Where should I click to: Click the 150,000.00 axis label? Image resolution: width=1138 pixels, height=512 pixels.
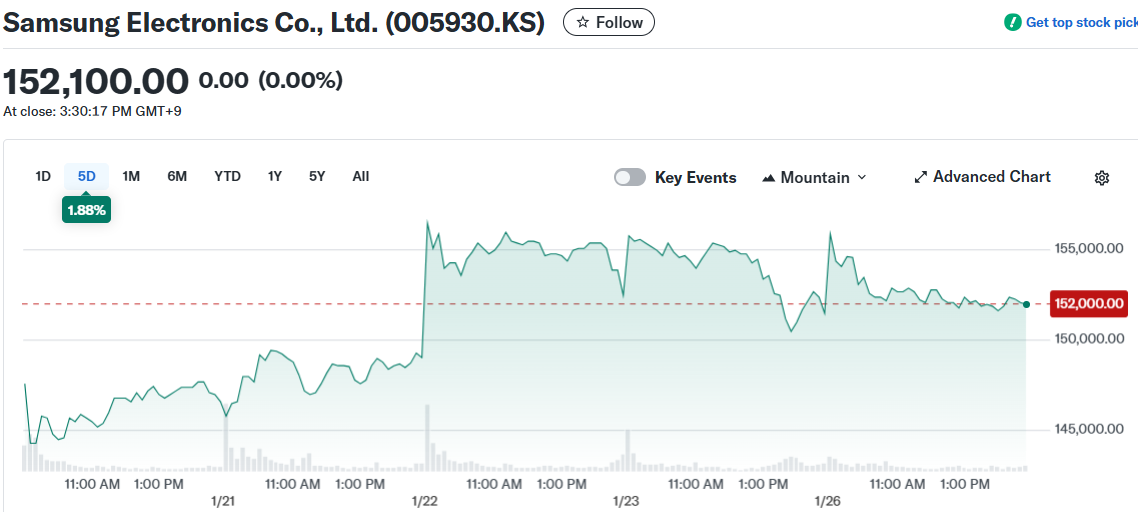[x=1089, y=339]
